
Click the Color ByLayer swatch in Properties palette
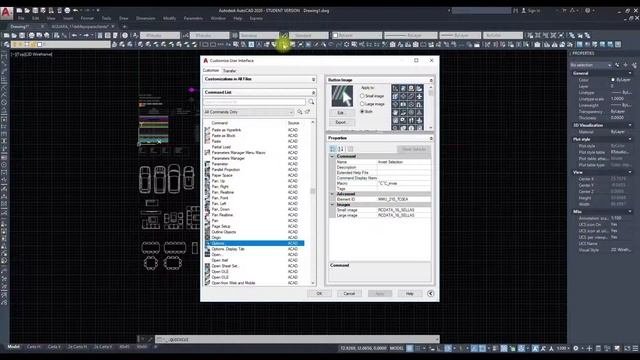[613, 80]
